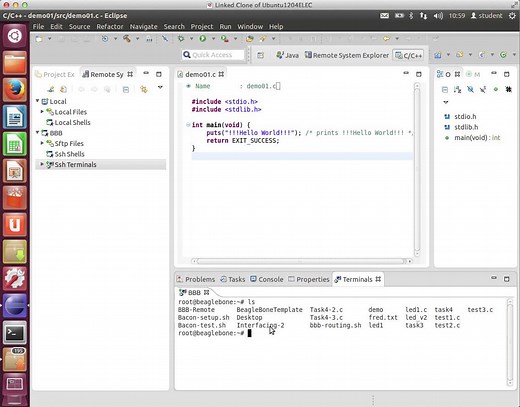Open the File menu
520x407 pixels.
[38, 26]
